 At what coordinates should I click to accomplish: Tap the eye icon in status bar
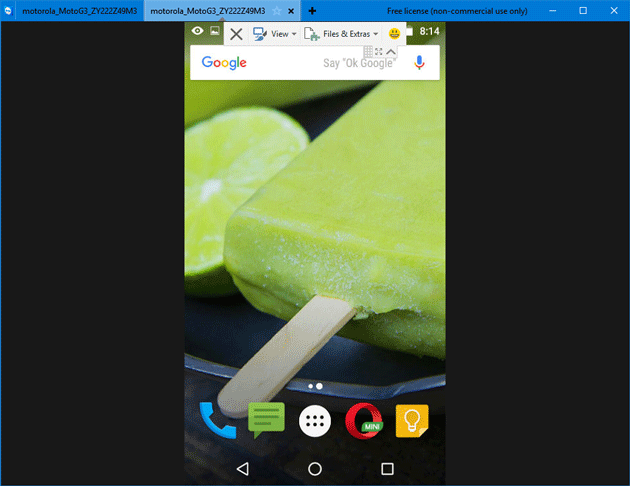197,31
